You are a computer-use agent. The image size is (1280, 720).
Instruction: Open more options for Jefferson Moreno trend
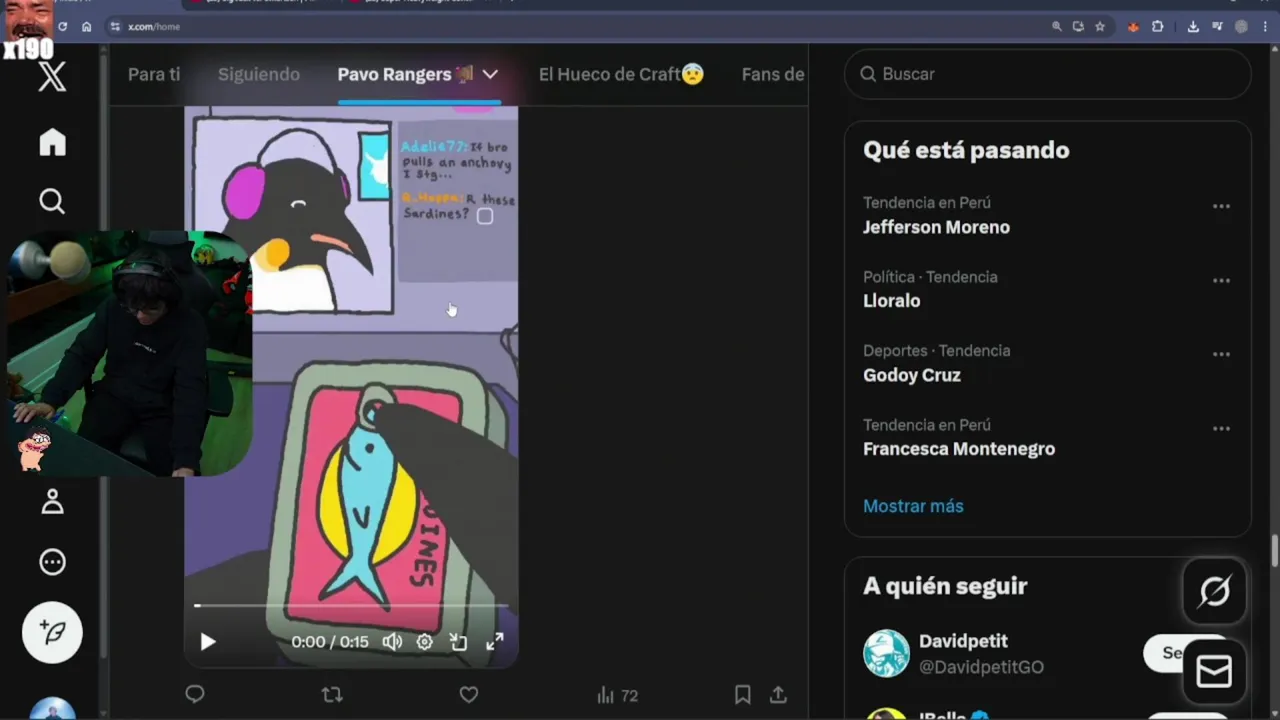[x=1221, y=206]
